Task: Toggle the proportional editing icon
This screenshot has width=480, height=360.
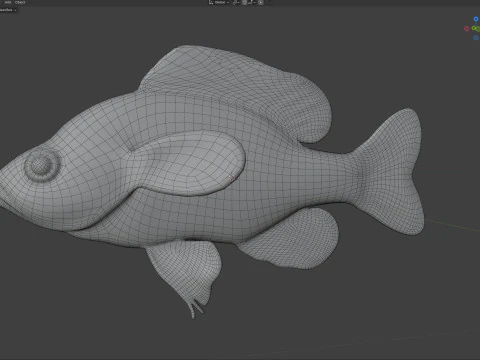Action: [260, 2]
